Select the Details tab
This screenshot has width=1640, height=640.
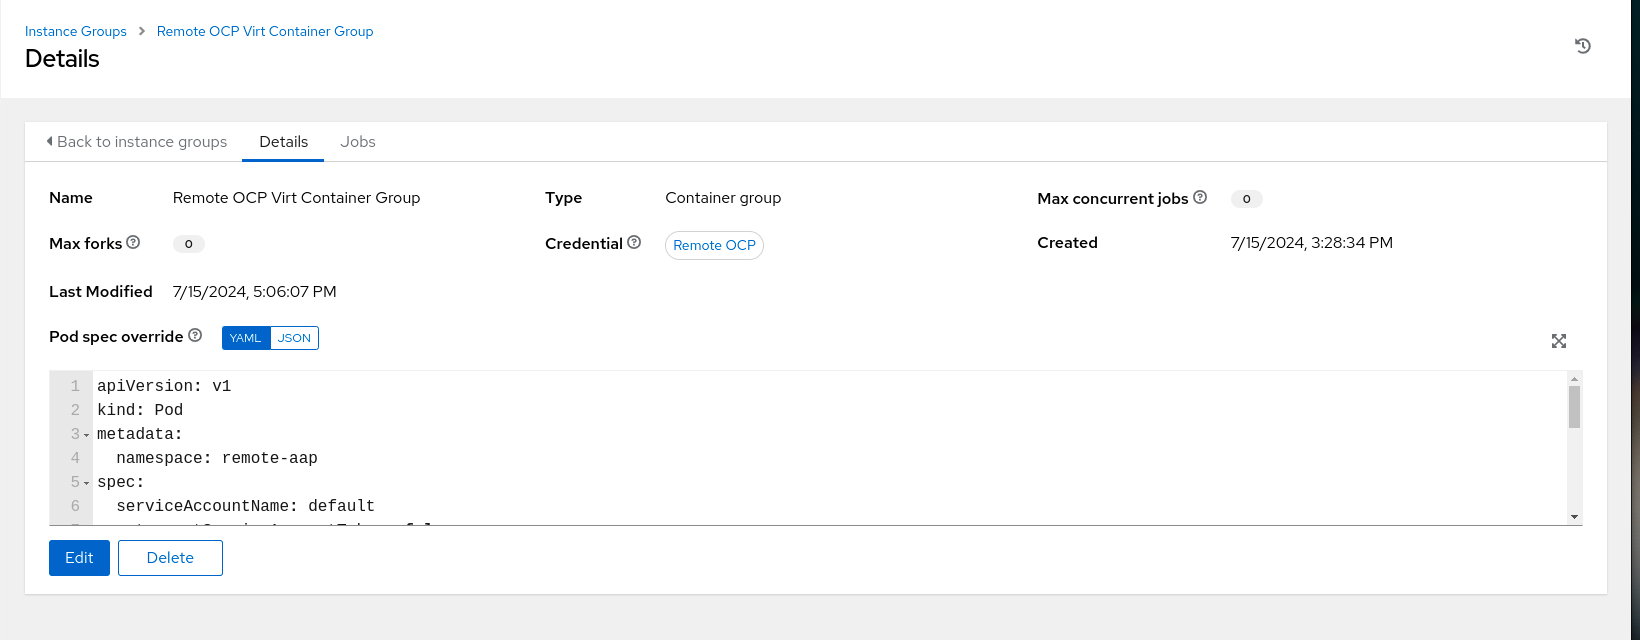click(283, 142)
